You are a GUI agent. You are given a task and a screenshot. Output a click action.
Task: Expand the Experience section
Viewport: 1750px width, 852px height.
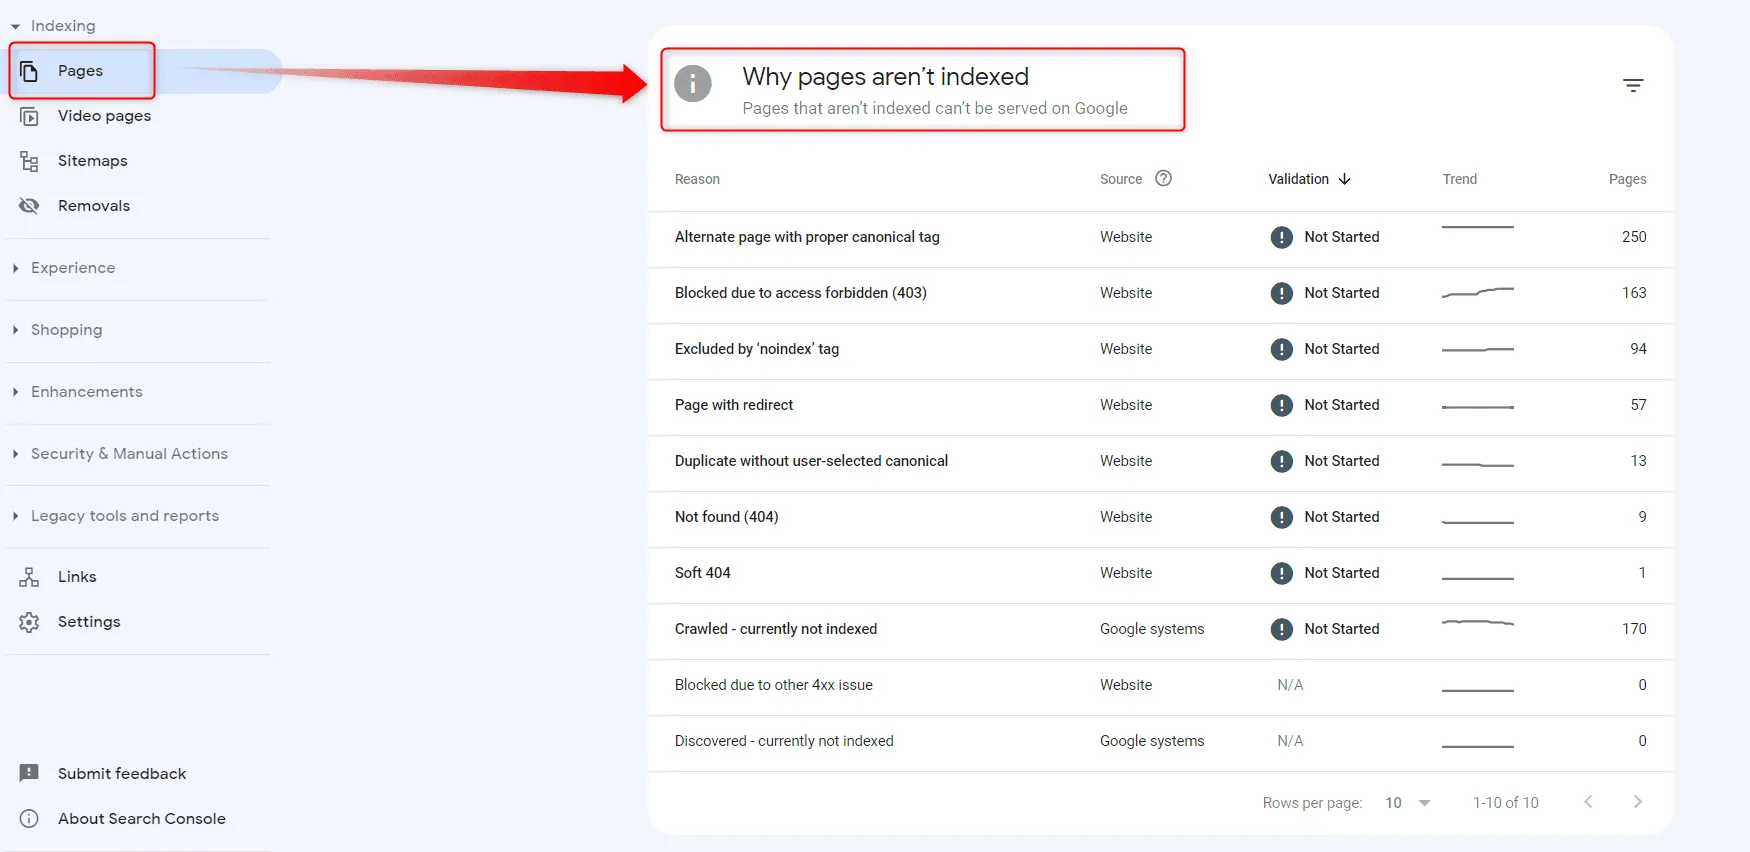click(72, 268)
